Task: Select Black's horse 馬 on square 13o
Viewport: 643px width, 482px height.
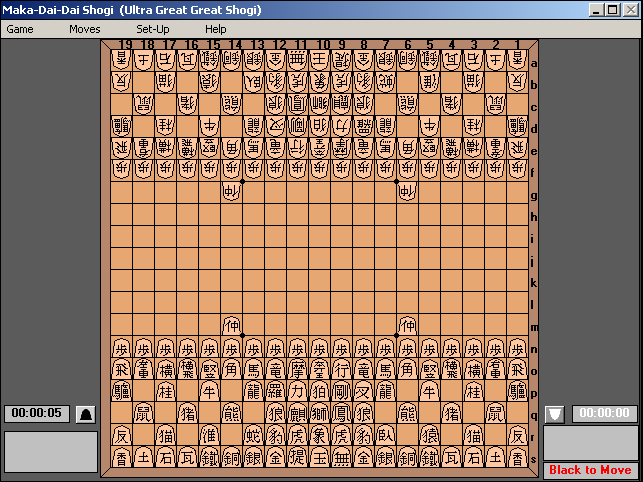Action: [x=253, y=370]
